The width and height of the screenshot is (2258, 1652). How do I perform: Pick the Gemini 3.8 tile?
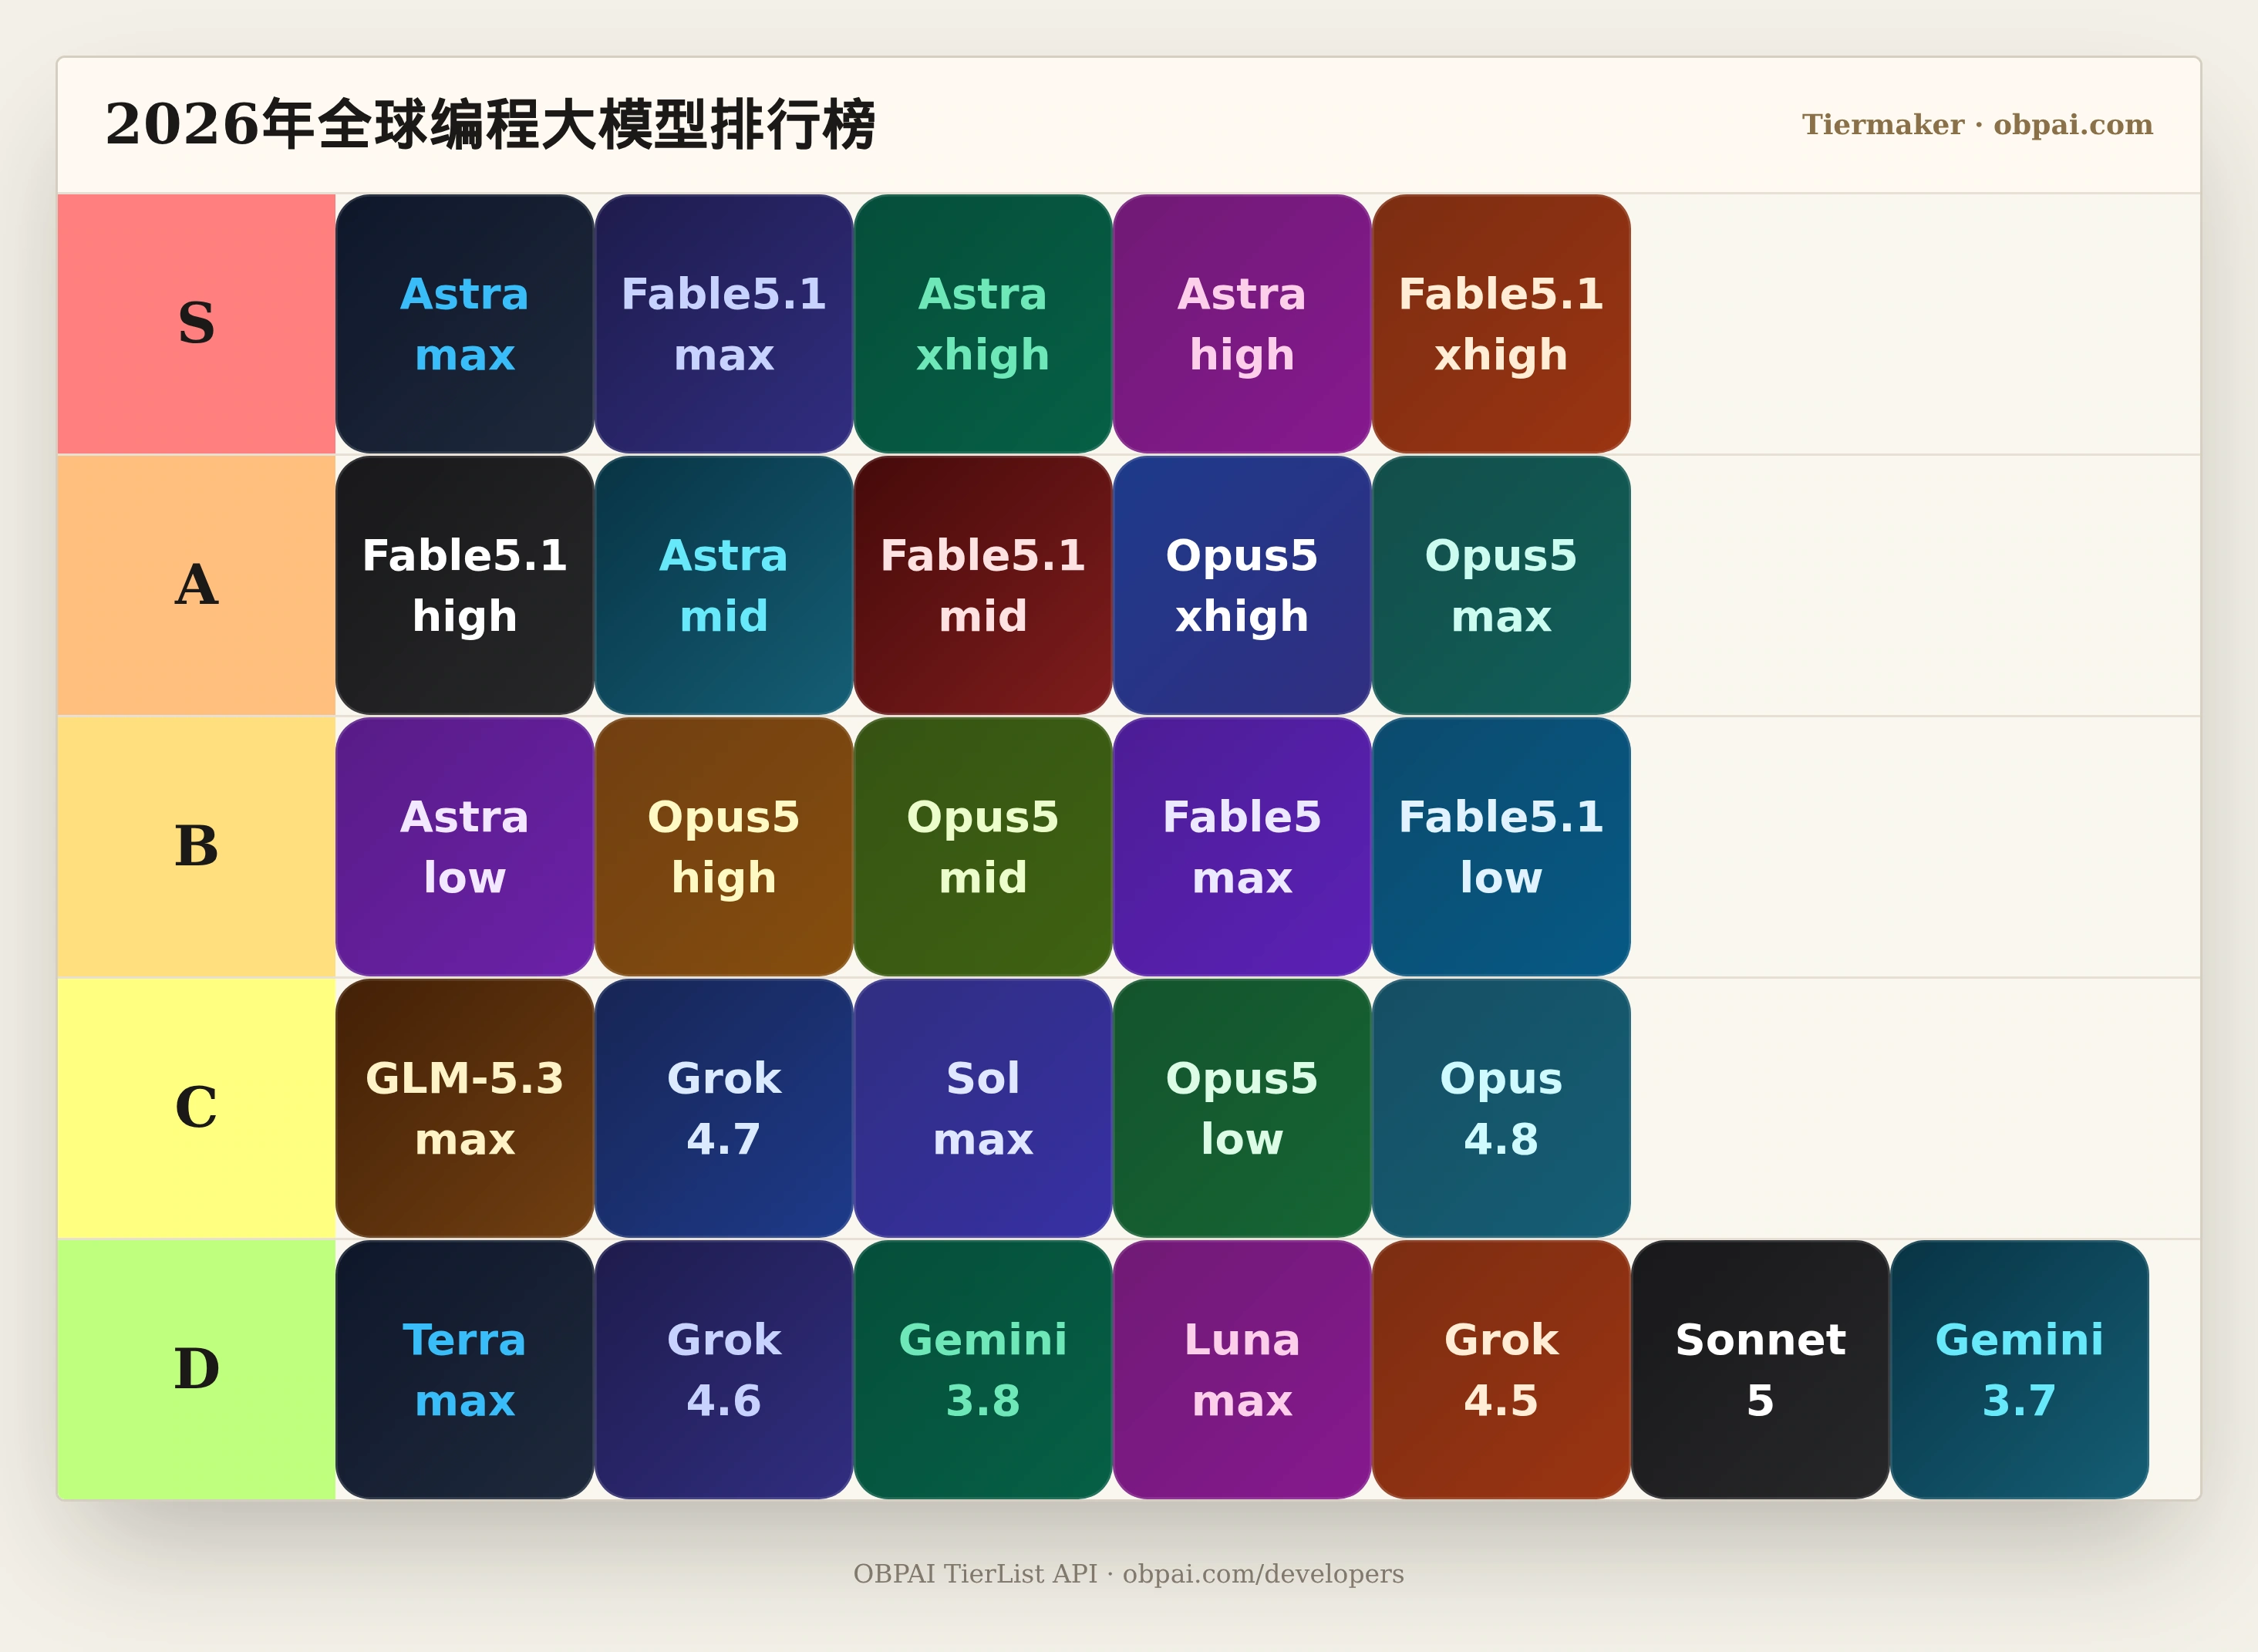point(983,1370)
